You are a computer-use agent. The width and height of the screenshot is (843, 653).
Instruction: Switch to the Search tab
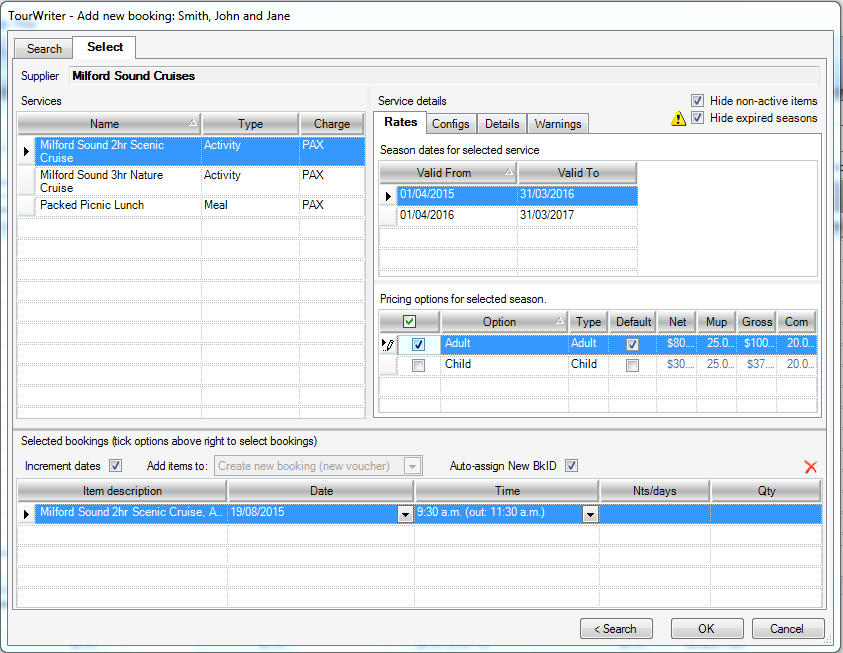[44, 49]
